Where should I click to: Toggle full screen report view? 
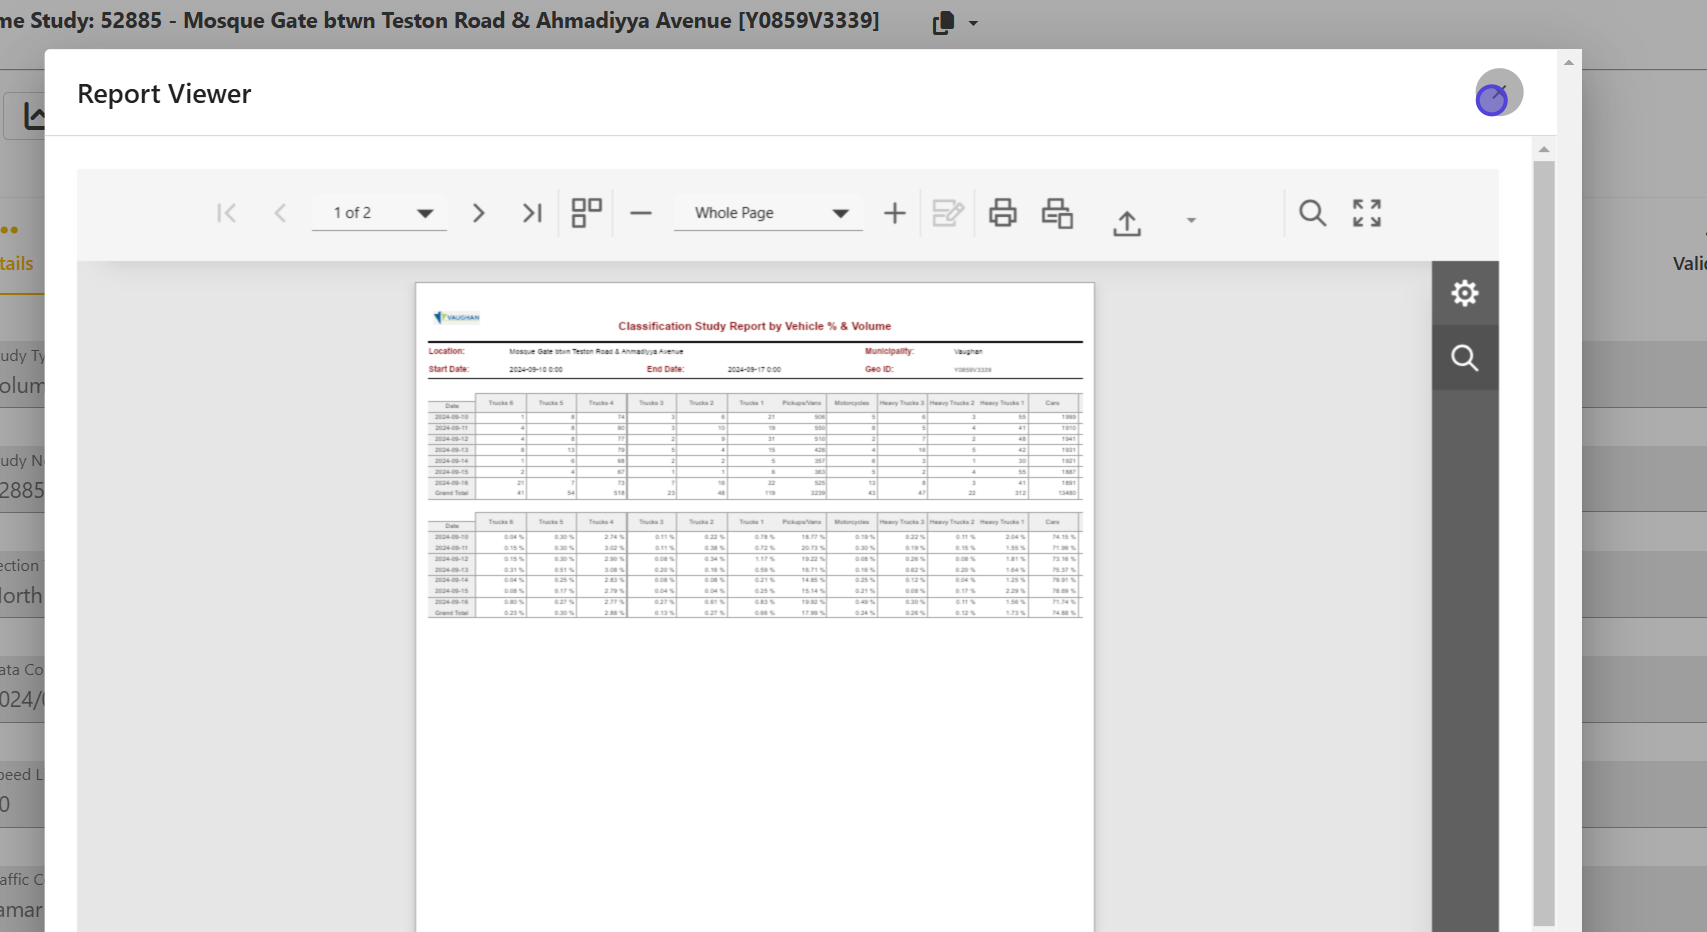[x=1366, y=213]
